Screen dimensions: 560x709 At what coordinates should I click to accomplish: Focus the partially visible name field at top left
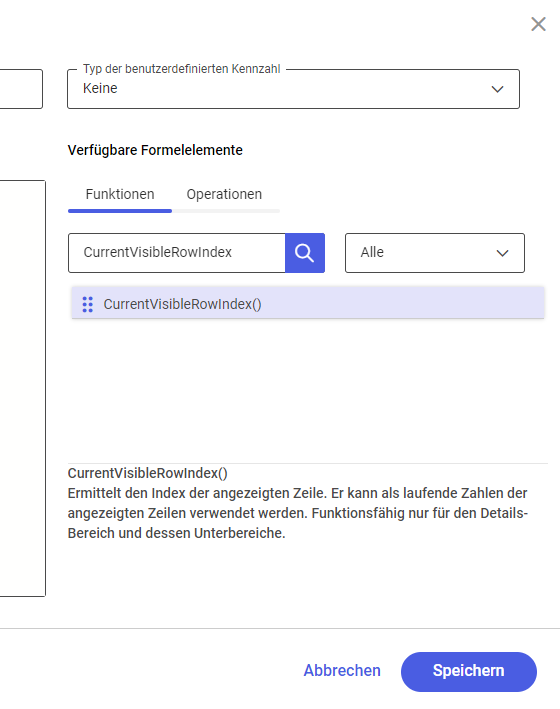click(21, 89)
